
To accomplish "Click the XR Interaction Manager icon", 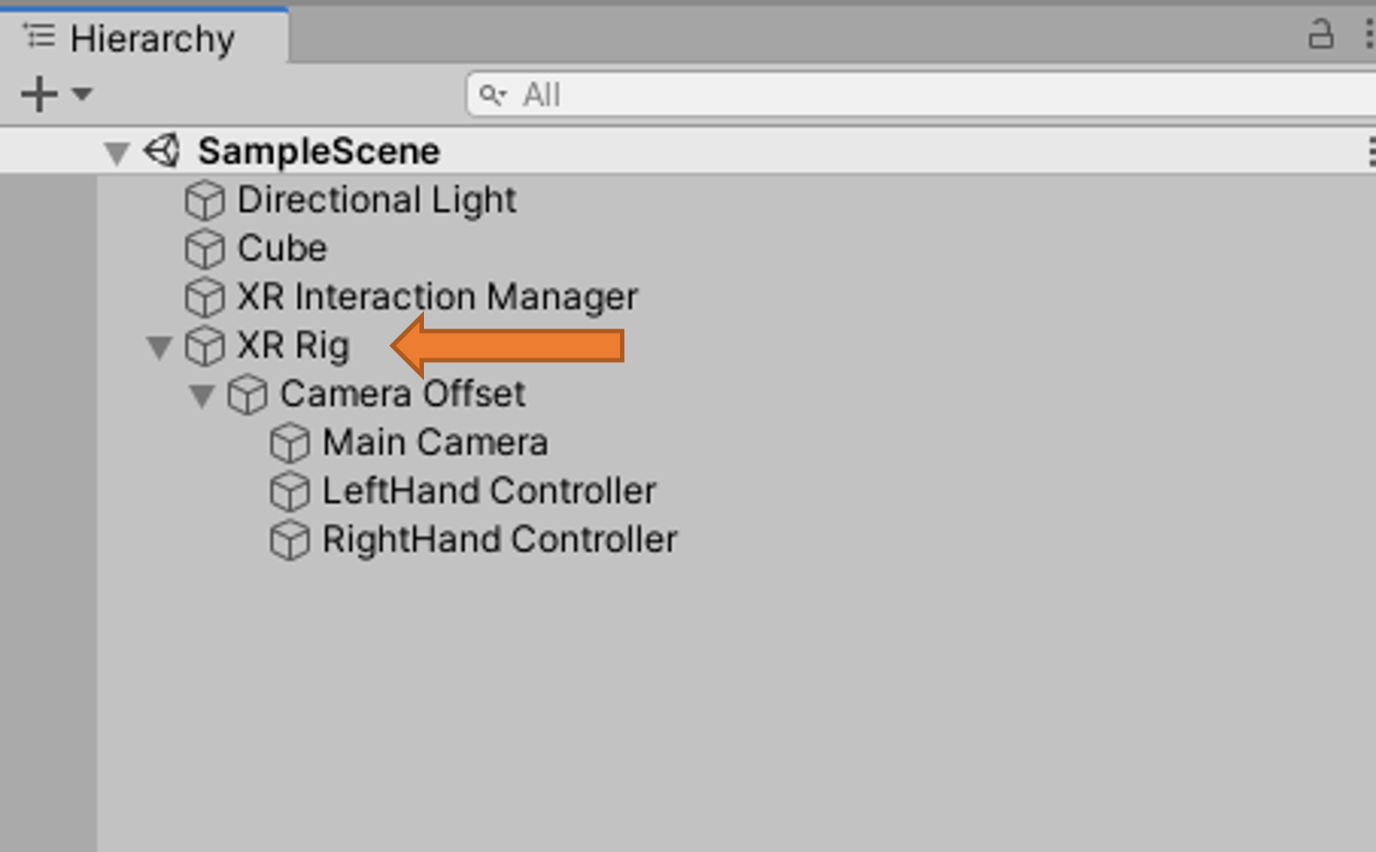I will (x=205, y=297).
